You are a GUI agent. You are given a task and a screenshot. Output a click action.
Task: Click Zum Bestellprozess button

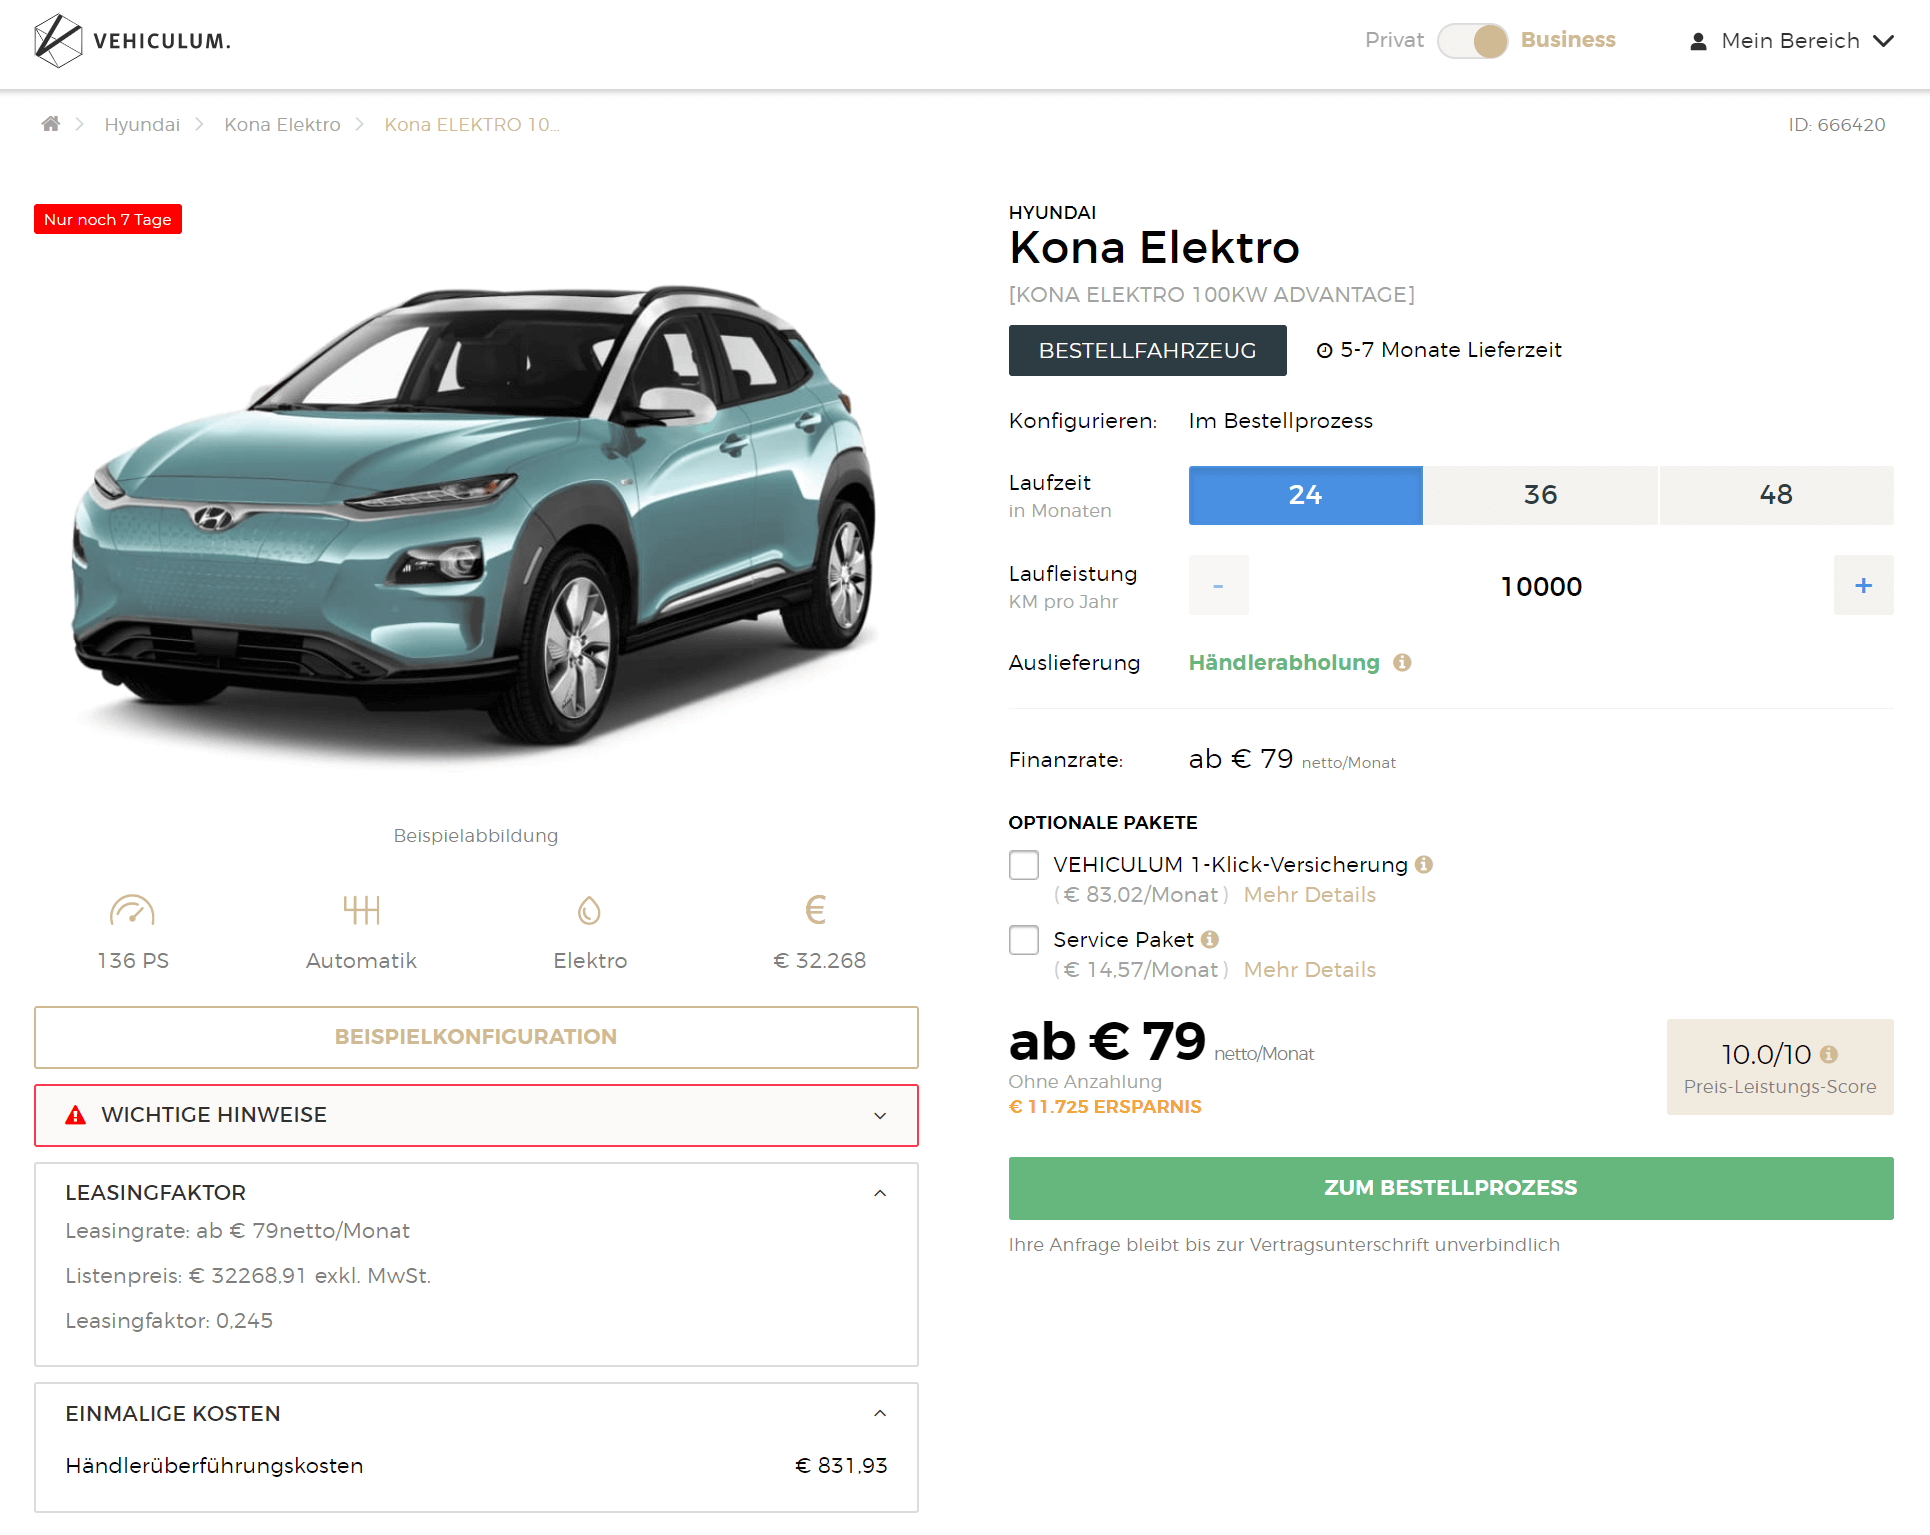[1451, 1188]
